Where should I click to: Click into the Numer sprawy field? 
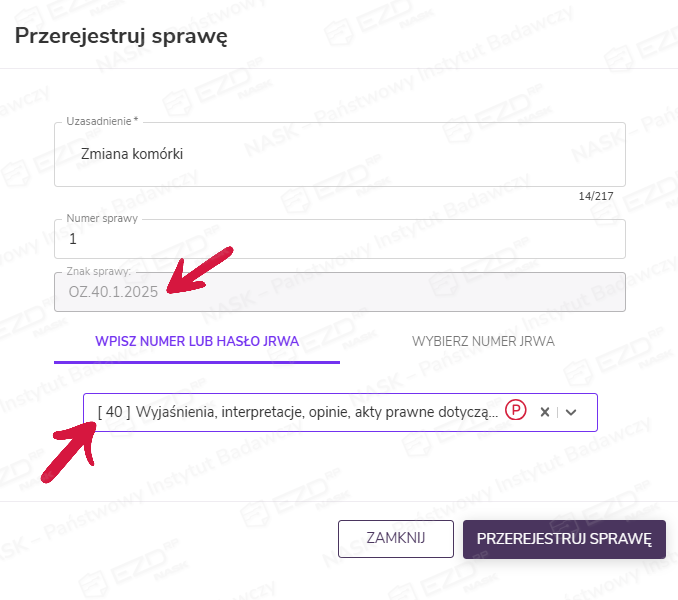pos(340,240)
